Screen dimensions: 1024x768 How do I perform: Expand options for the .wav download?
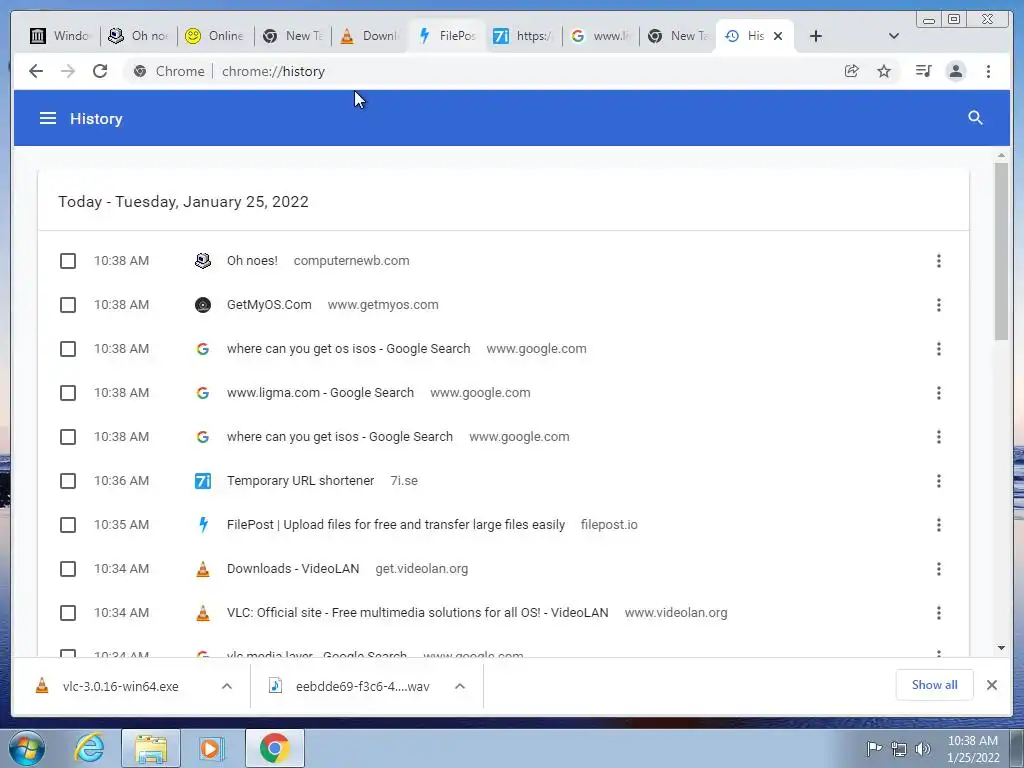tap(460, 686)
